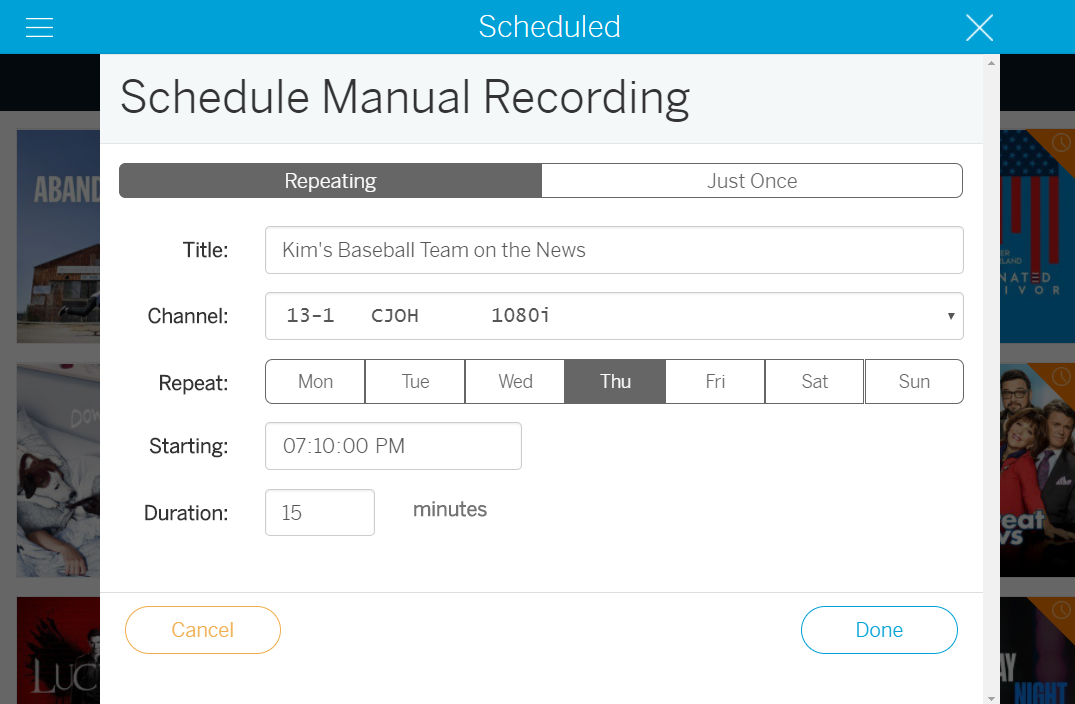
Task: Enable Fri repeat day
Action: [715, 381]
